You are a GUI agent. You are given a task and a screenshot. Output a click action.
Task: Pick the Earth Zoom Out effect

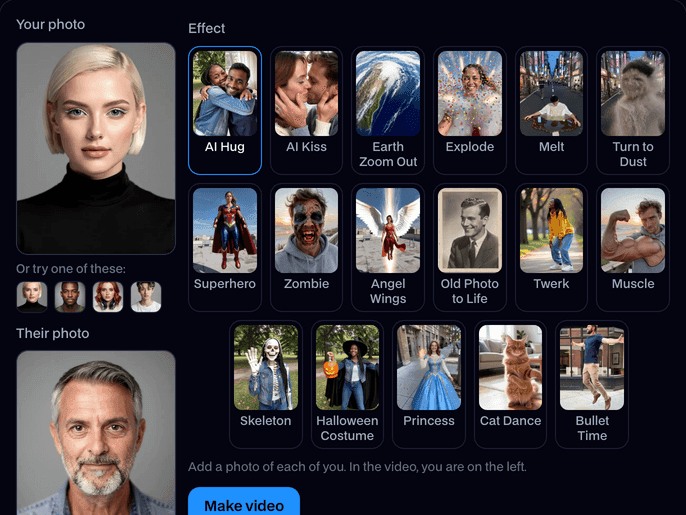pyautogui.click(x=388, y=110)
